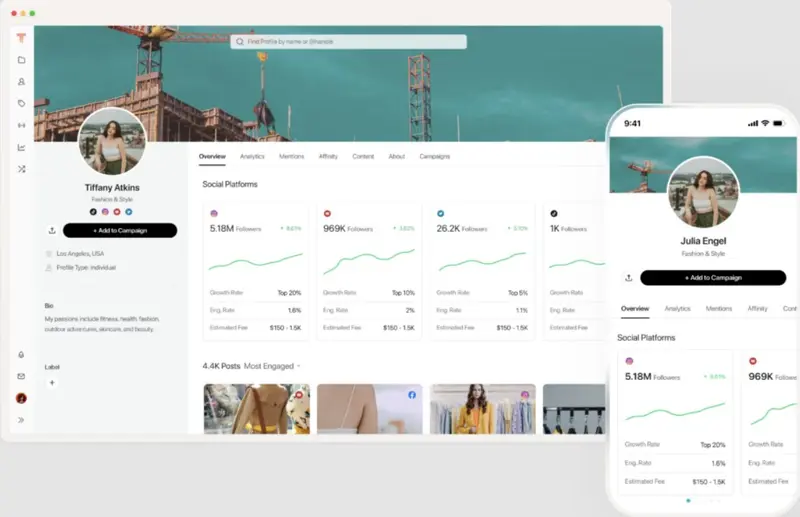
Task: Tap share icon on Julia Engel's mobile profile
Action: coord(628,278)
